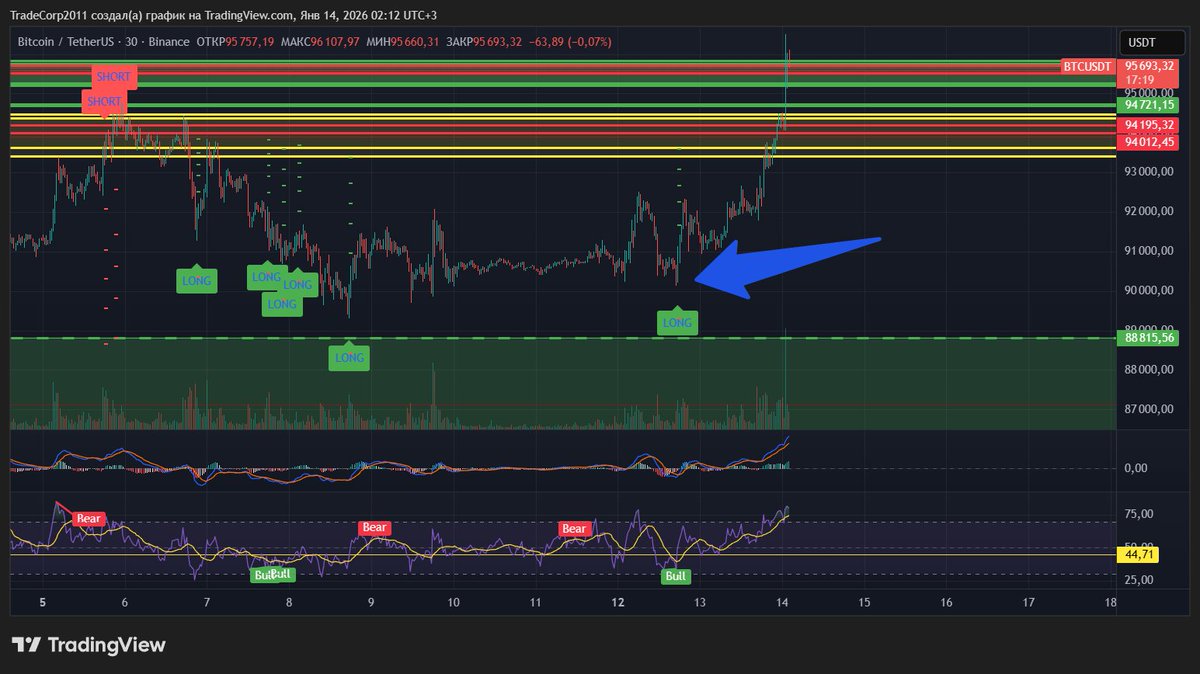The width and height of the screenshot is (1200, 674).
Task: Select the red 94 195,32 price label
Action: coord(1148,125)
